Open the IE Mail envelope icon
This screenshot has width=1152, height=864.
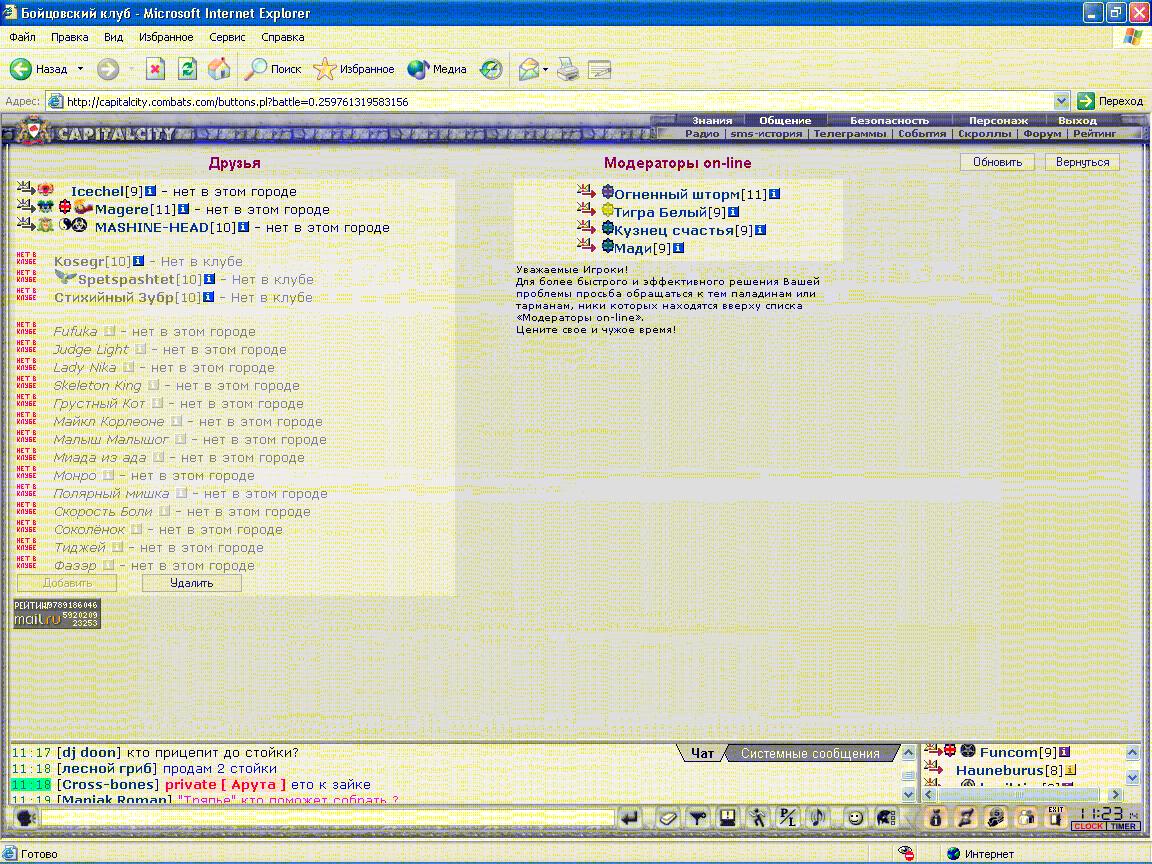point(528,69)
